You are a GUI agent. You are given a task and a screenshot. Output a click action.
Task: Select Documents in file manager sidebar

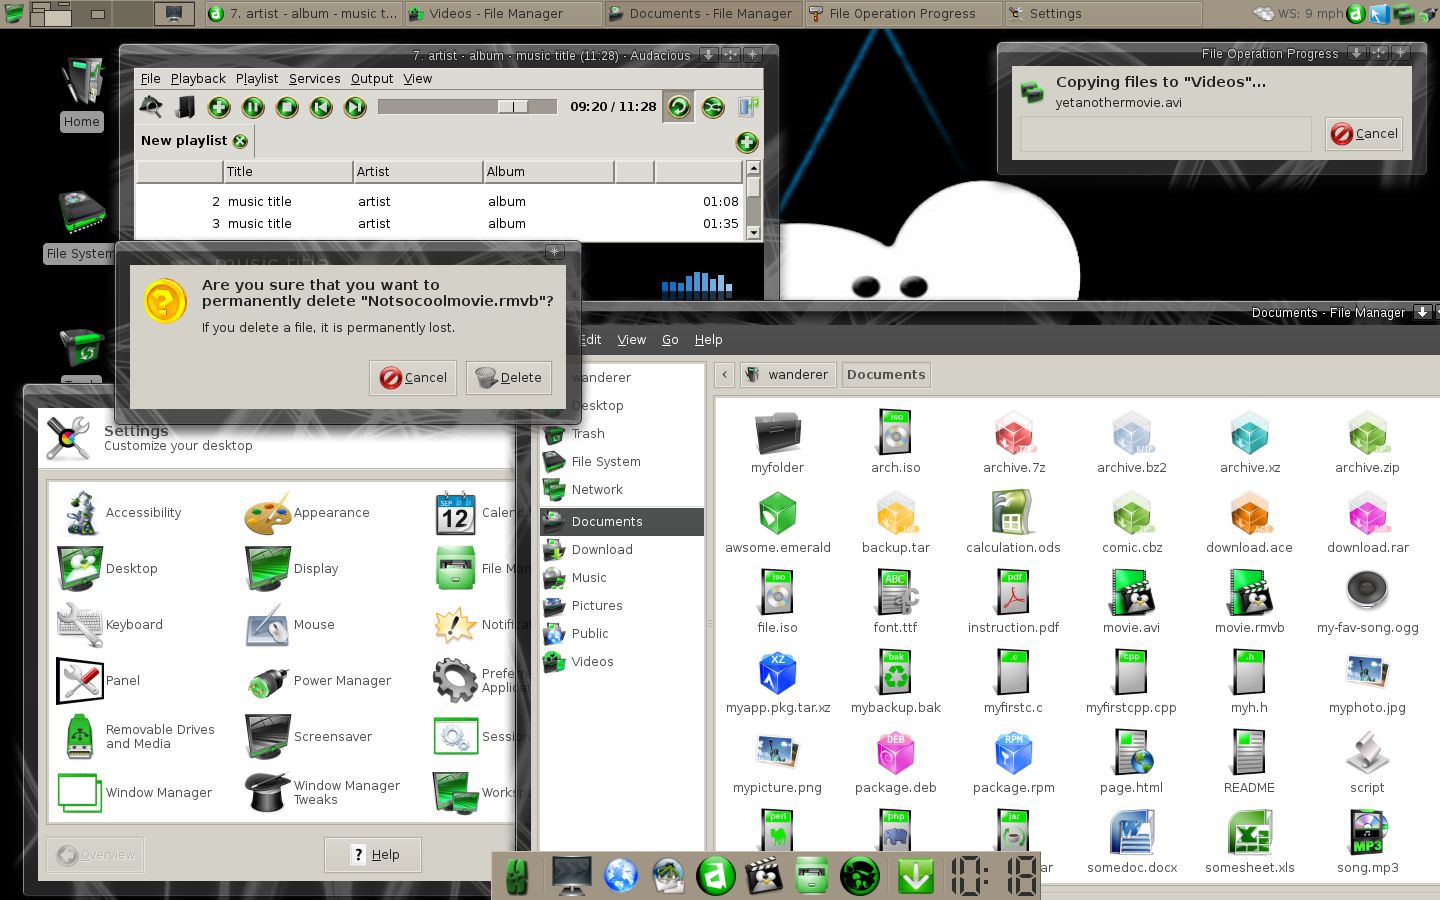coord(622,522)
